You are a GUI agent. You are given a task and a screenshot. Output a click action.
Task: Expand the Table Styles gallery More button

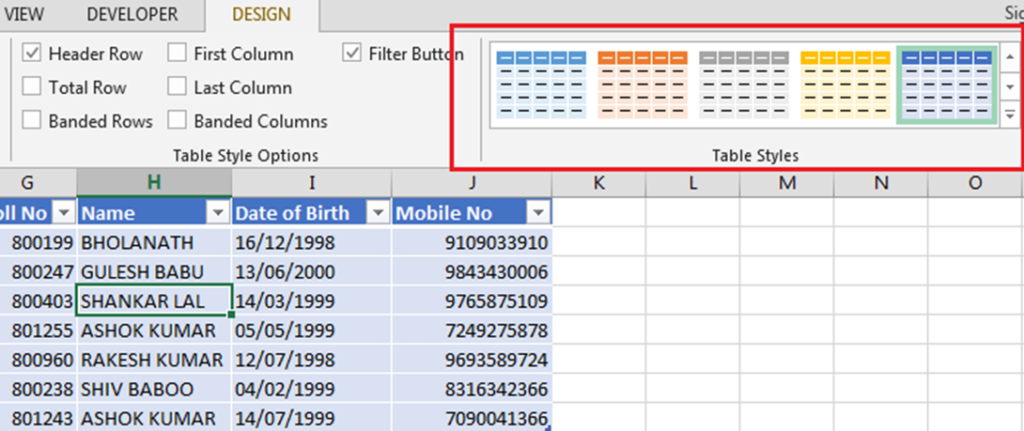pyautogui.click(x=1010, y=115)
